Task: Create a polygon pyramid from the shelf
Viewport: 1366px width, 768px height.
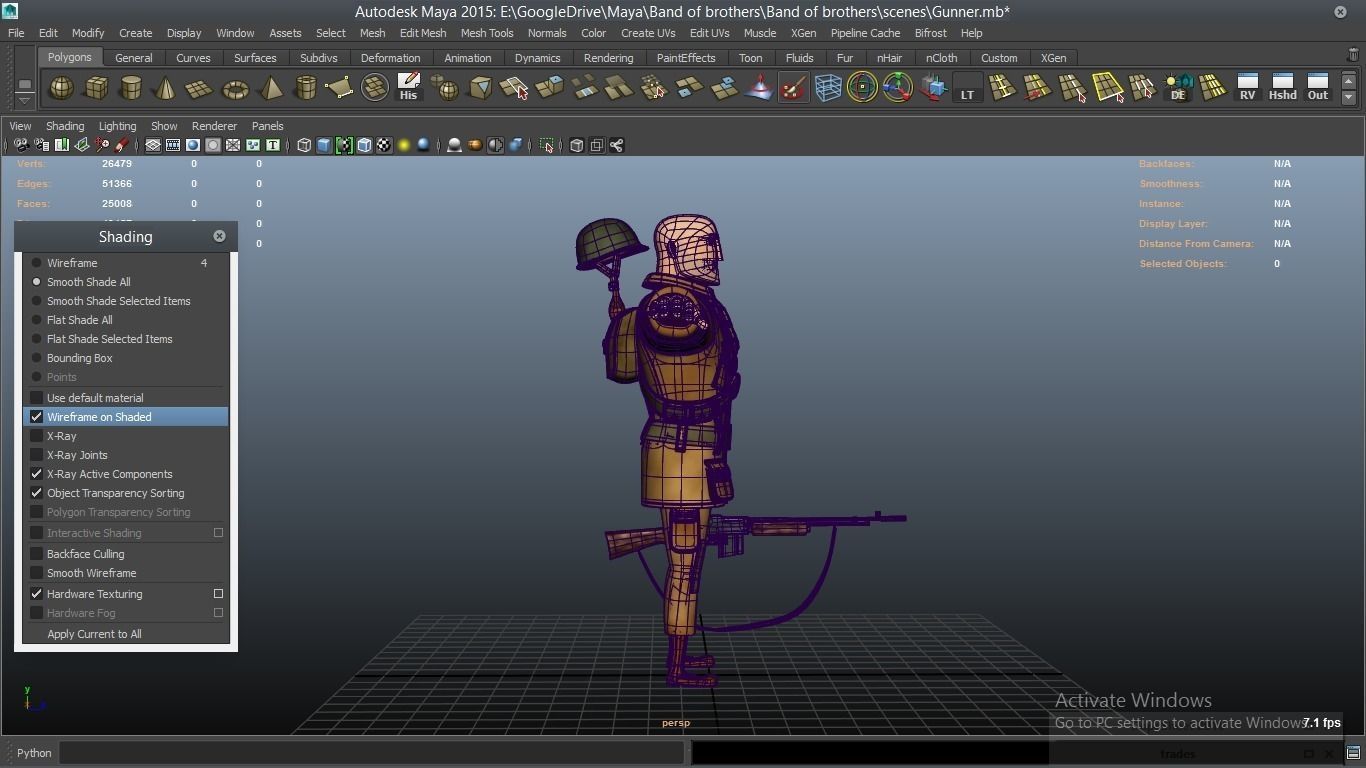Action: pyautogui.click(x=270, y=88)
